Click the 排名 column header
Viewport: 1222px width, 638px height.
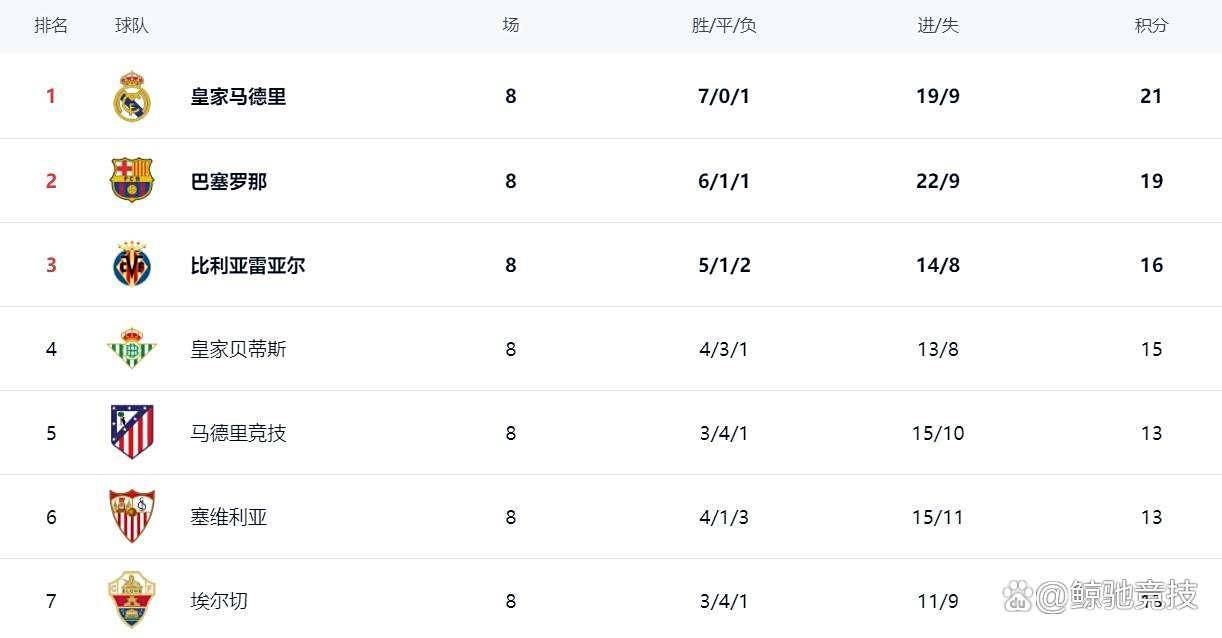coord(51,26)
